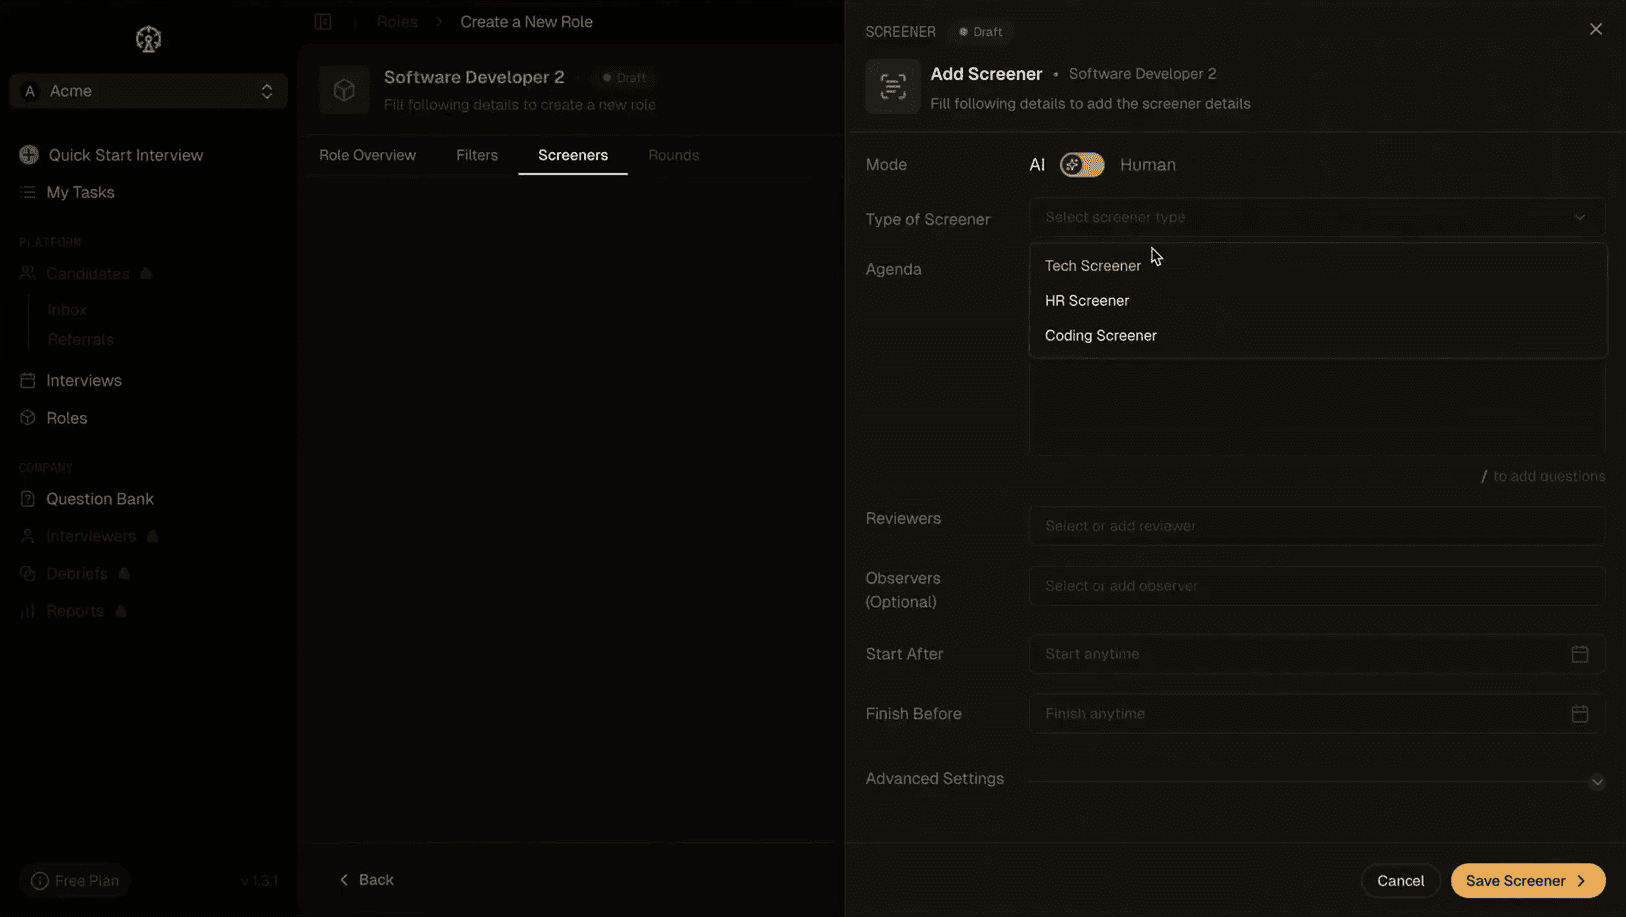Image resolution: width=1626 pixels, height=917 pixels.
Task: Click the Candidates people icon
Action: click(28, 274)
